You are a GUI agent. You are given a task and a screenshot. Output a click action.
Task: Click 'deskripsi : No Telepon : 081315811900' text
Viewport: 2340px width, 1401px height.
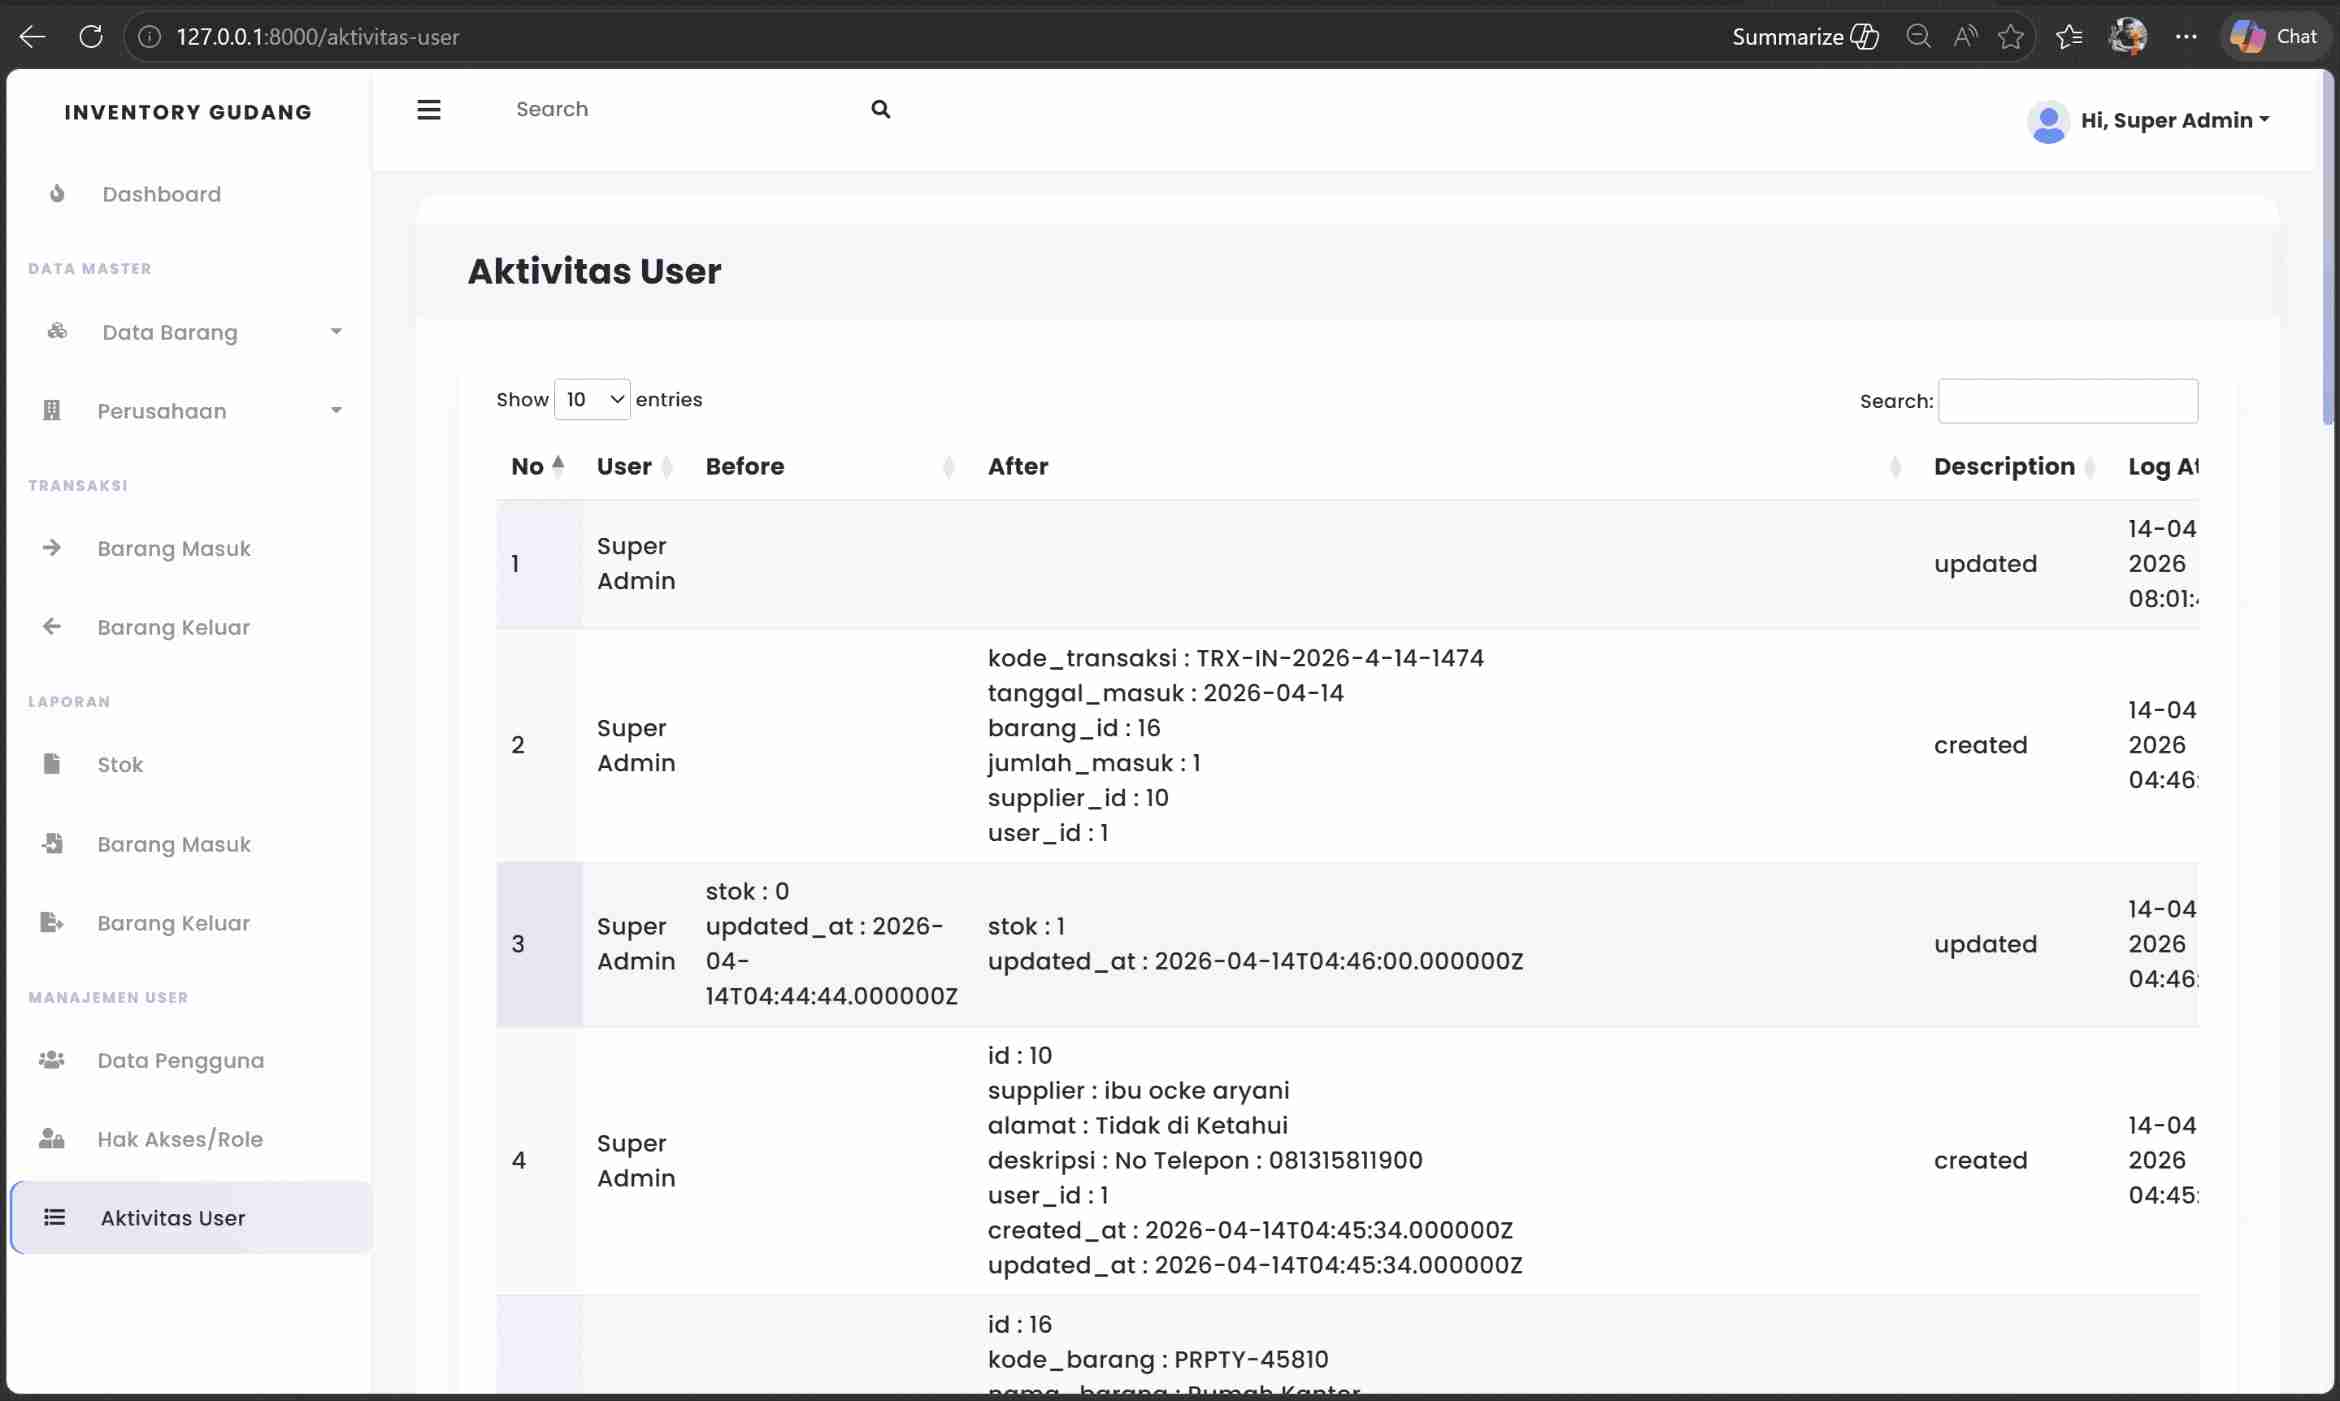(x=1205, y=1160)
